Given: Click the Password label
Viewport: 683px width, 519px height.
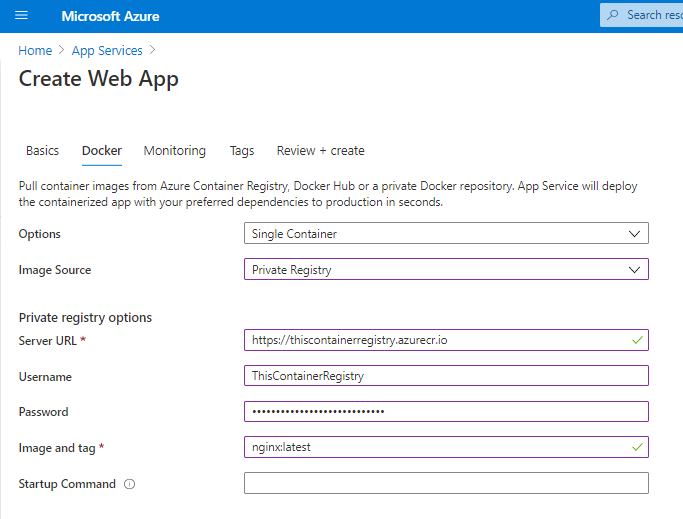Looking at the screenshot, I should click(43, 412).
